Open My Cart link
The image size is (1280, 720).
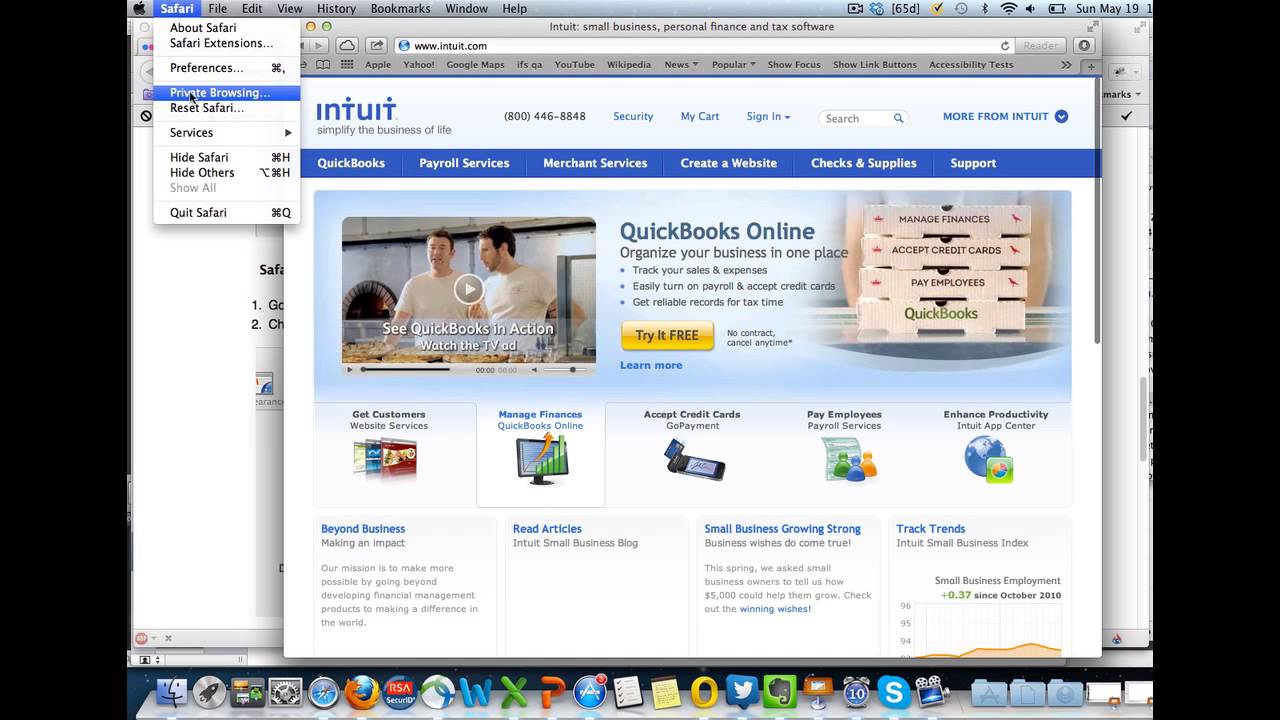click(x=700, y=116)
